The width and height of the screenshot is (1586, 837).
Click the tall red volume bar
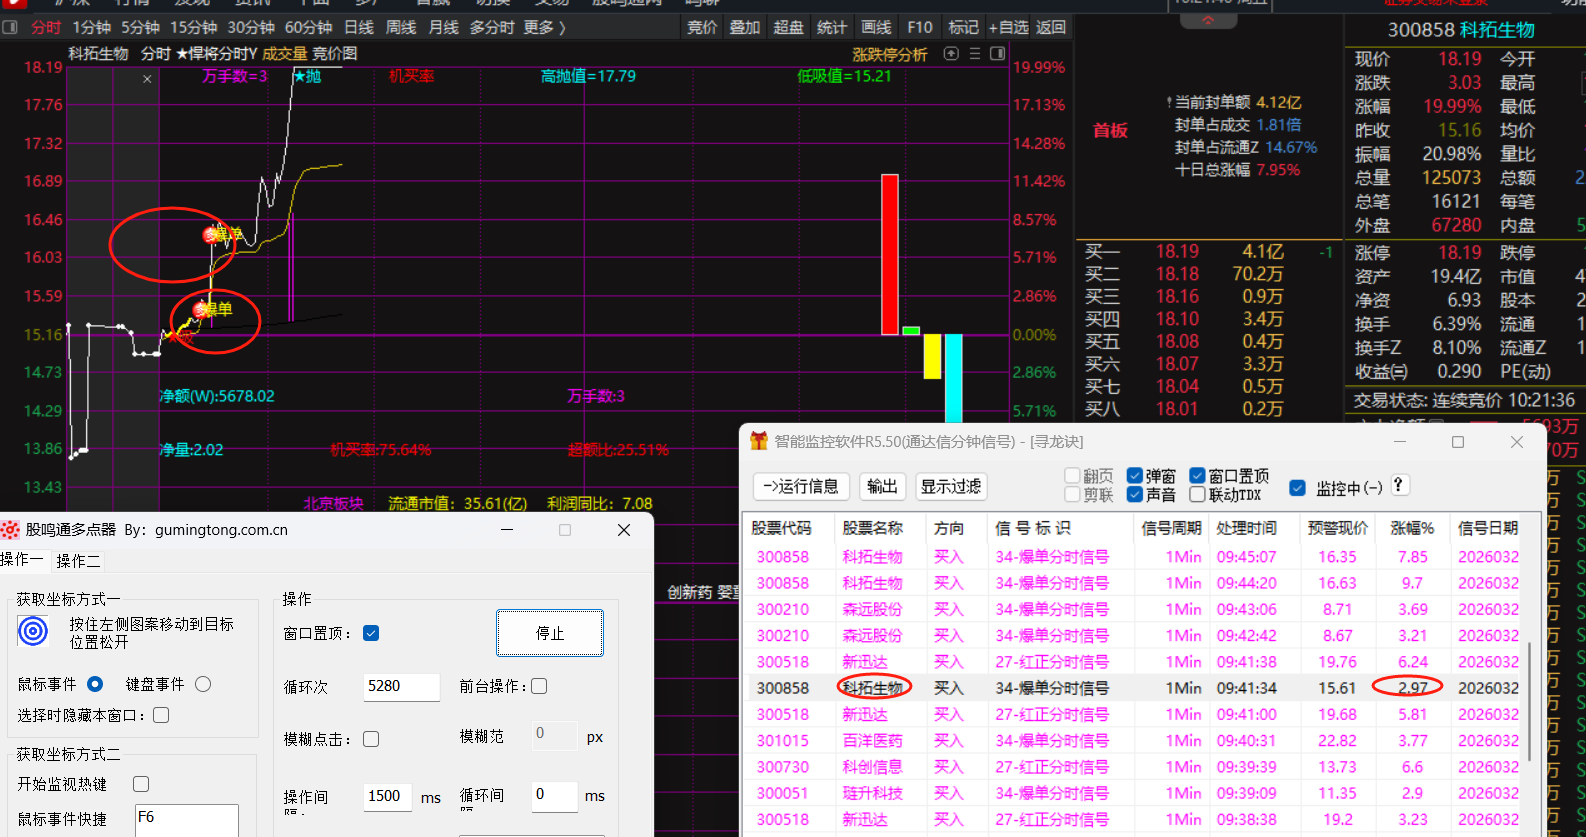[889, 254]
